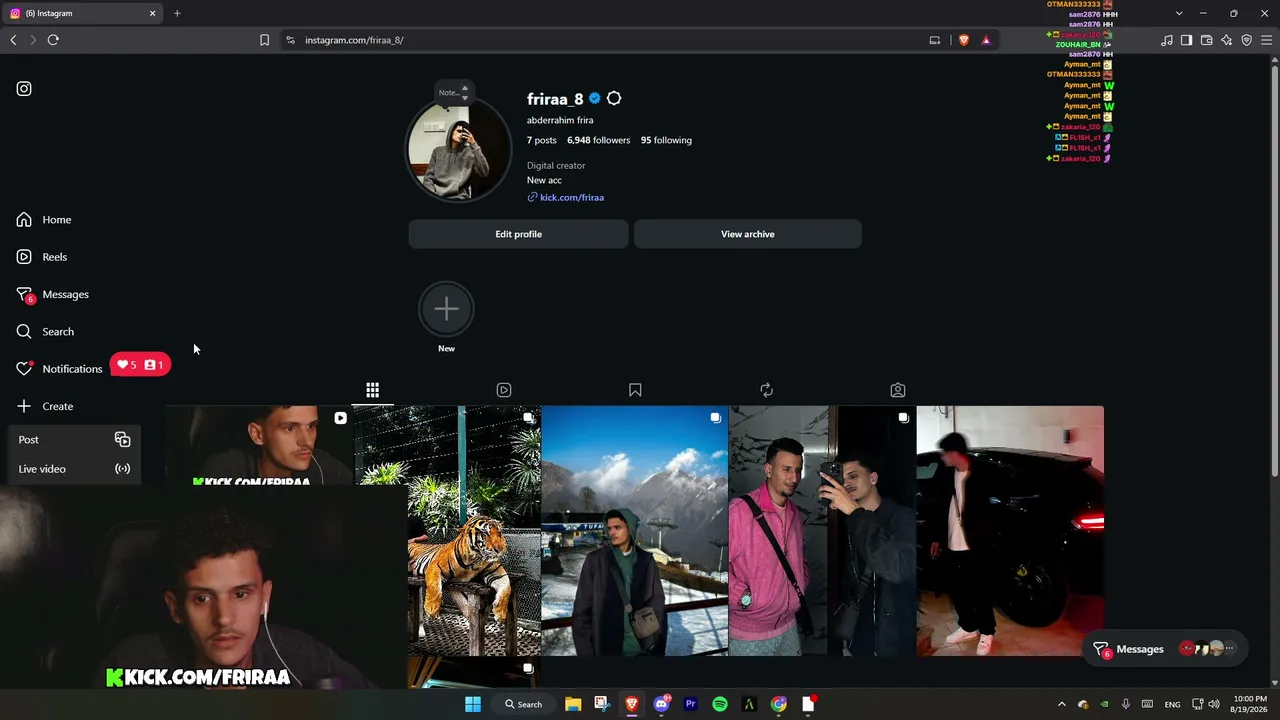
Task: Click the profile picture avatar
Action: pos(459,151)
